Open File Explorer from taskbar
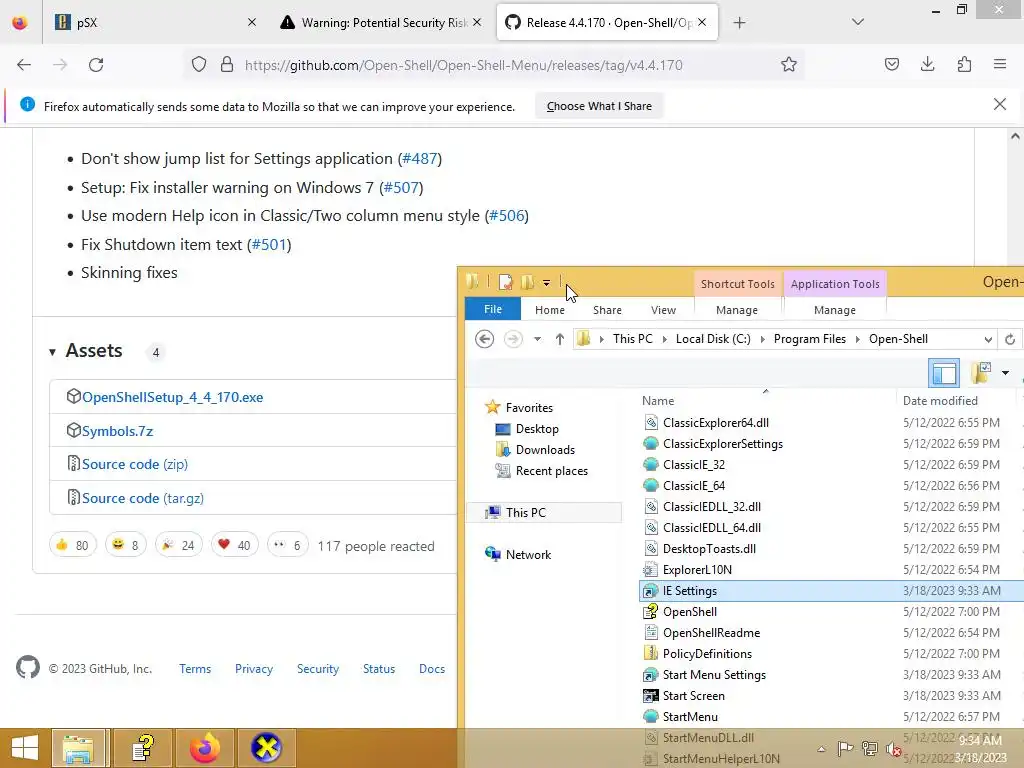1024x768 pixels. pyautogui.click(x=79, y=748)
